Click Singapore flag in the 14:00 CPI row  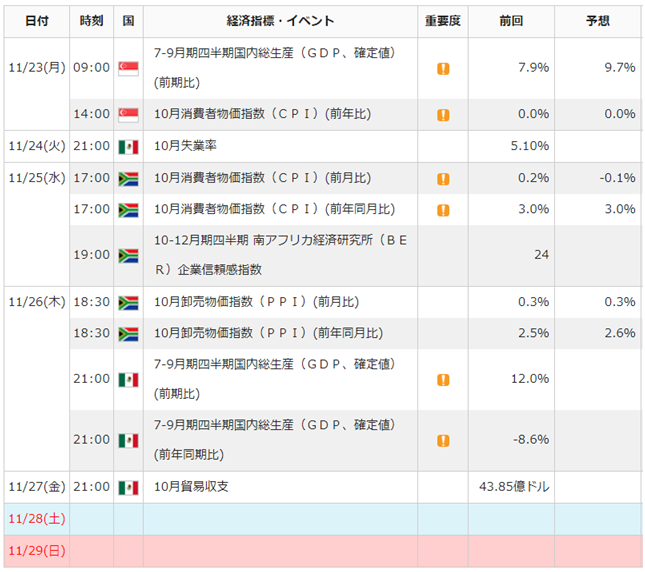tap(128, 114)
